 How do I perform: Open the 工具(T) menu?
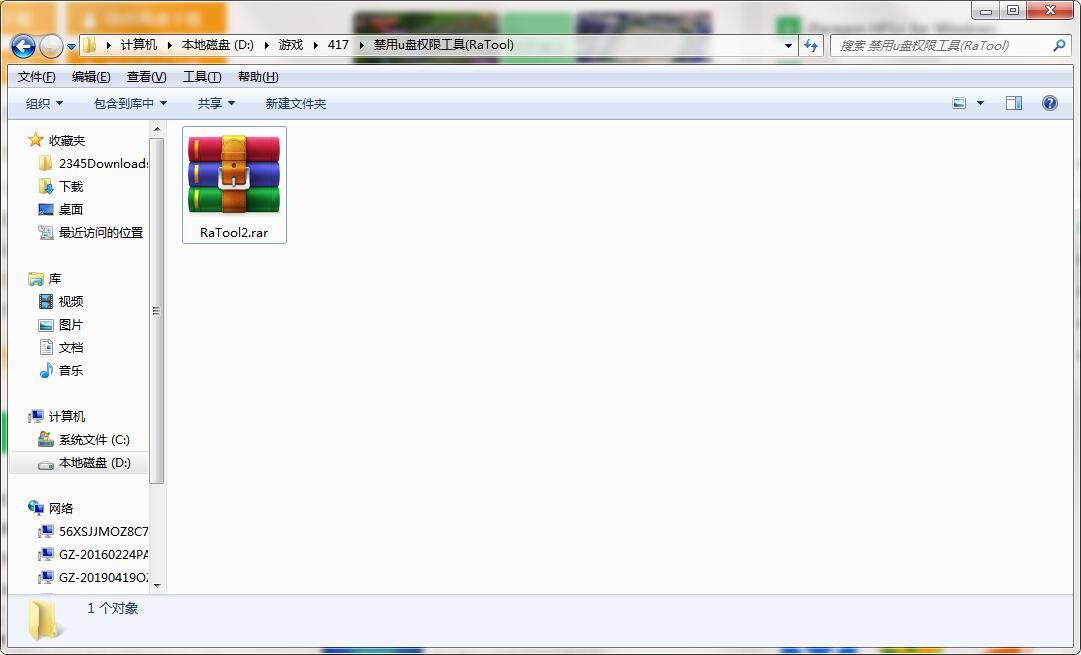point(202,77)
